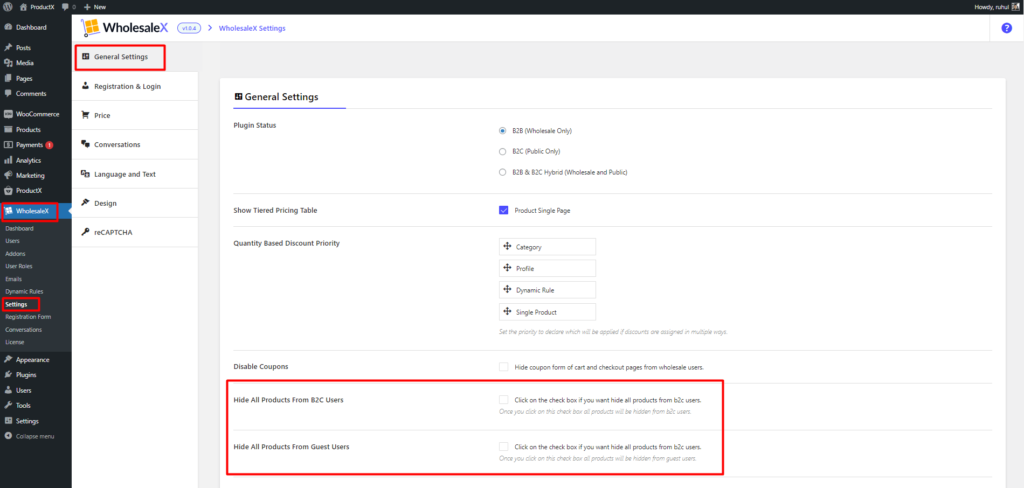Open the Addons submenu
The image size is (1024, 488).
tap(15, 253)
